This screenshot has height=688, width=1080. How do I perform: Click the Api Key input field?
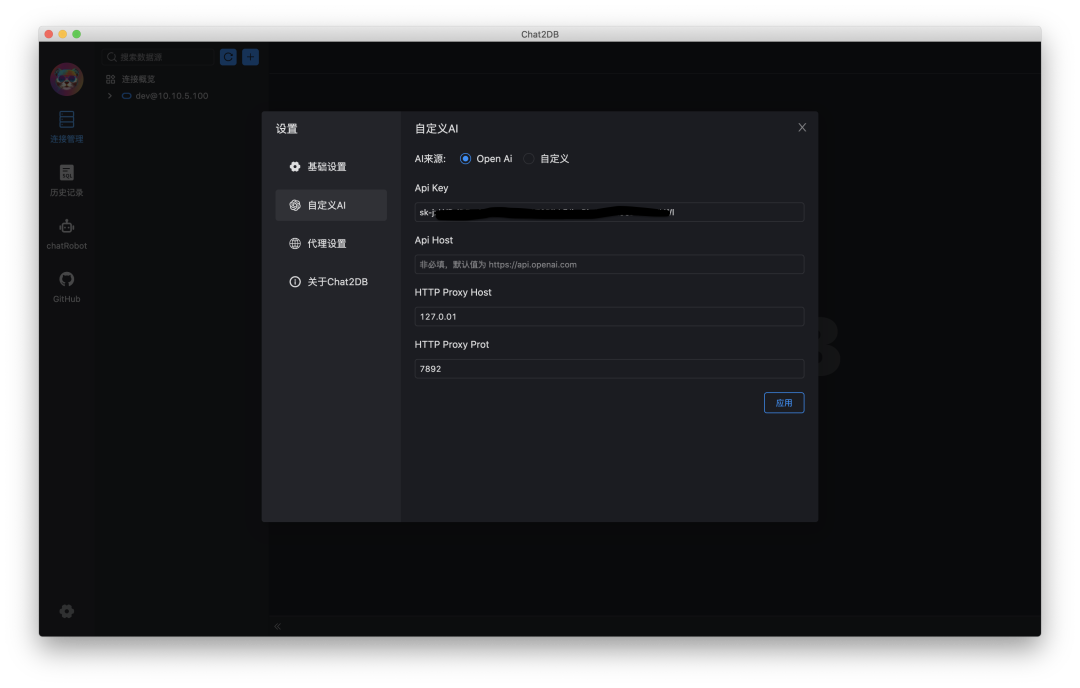[x=609, y=212]
